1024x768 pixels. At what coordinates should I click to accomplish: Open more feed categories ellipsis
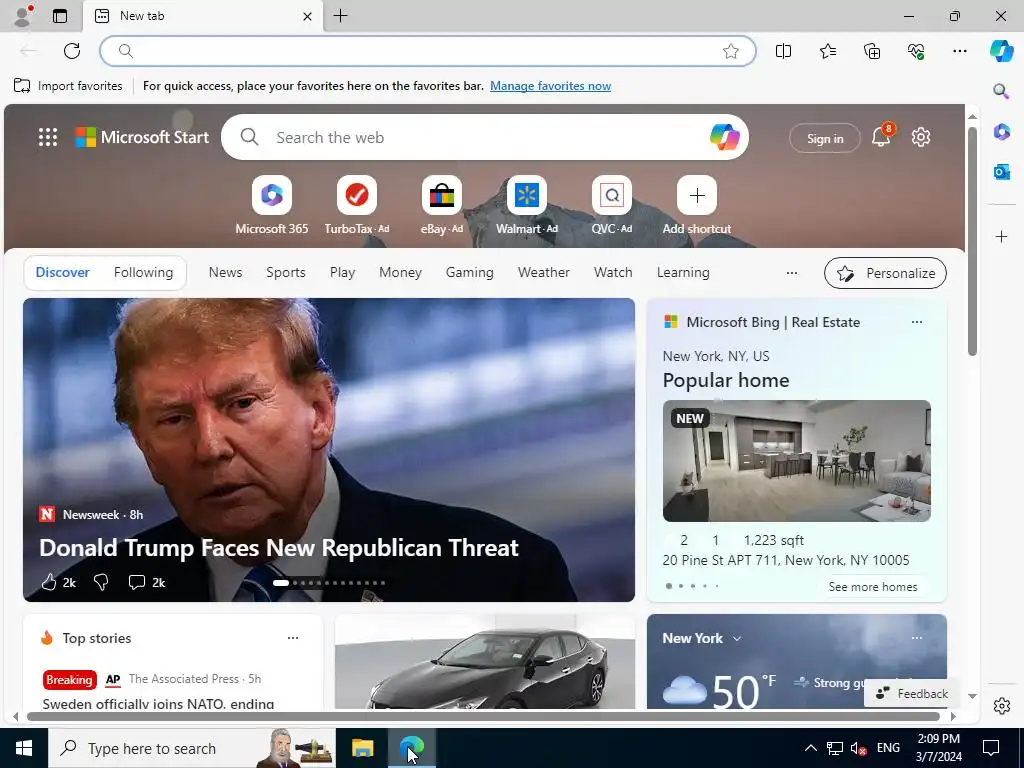coord(792,273)
